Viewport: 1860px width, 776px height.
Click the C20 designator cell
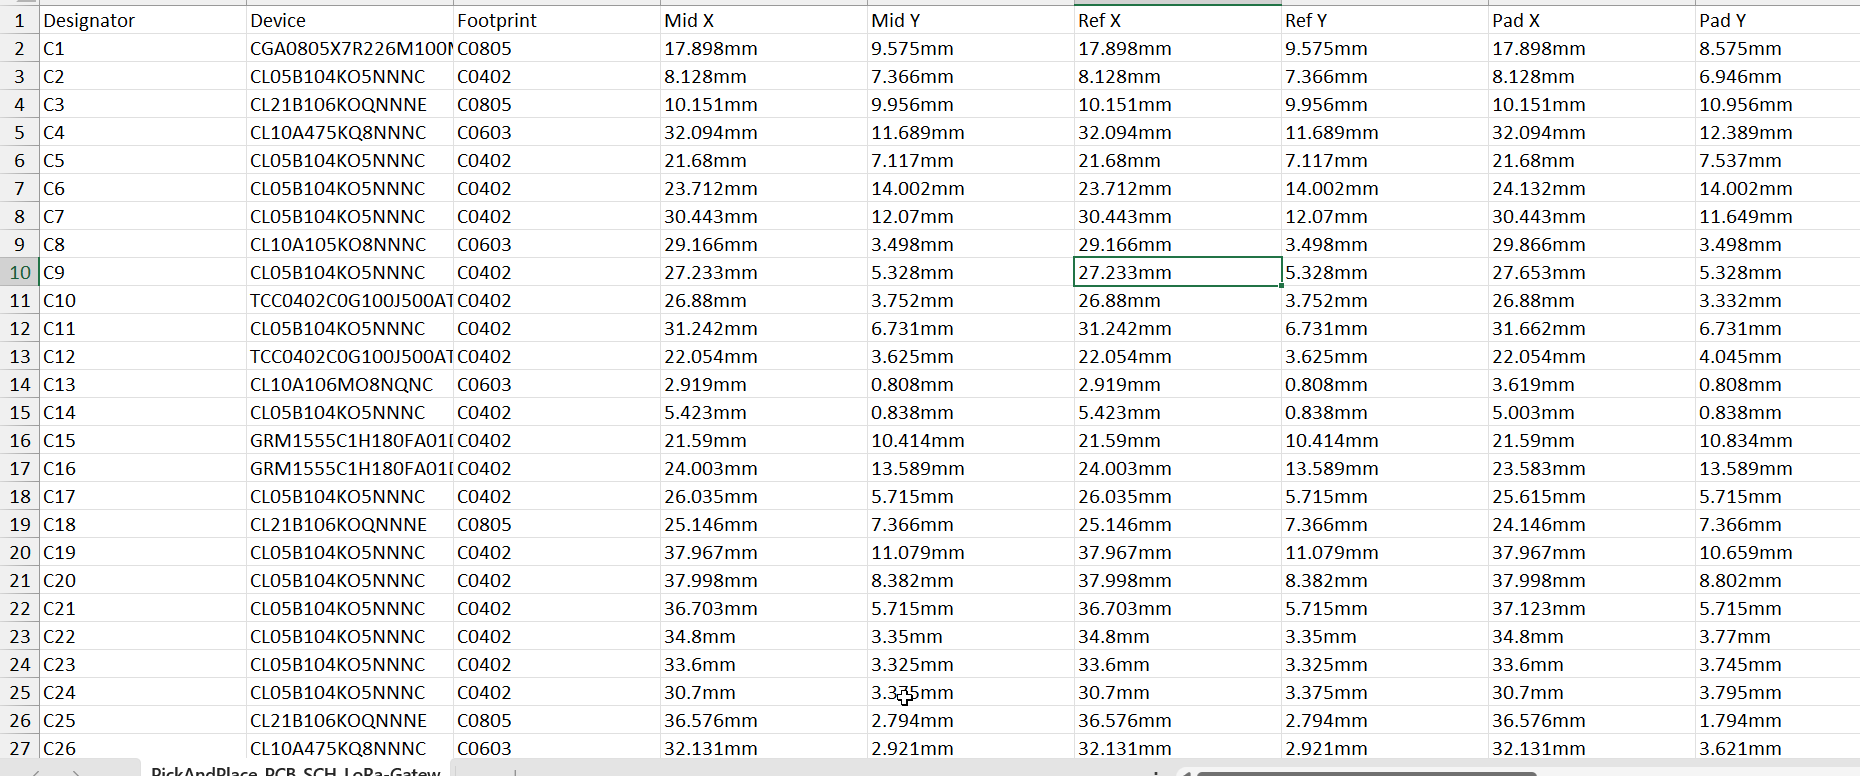click(142, 580)
